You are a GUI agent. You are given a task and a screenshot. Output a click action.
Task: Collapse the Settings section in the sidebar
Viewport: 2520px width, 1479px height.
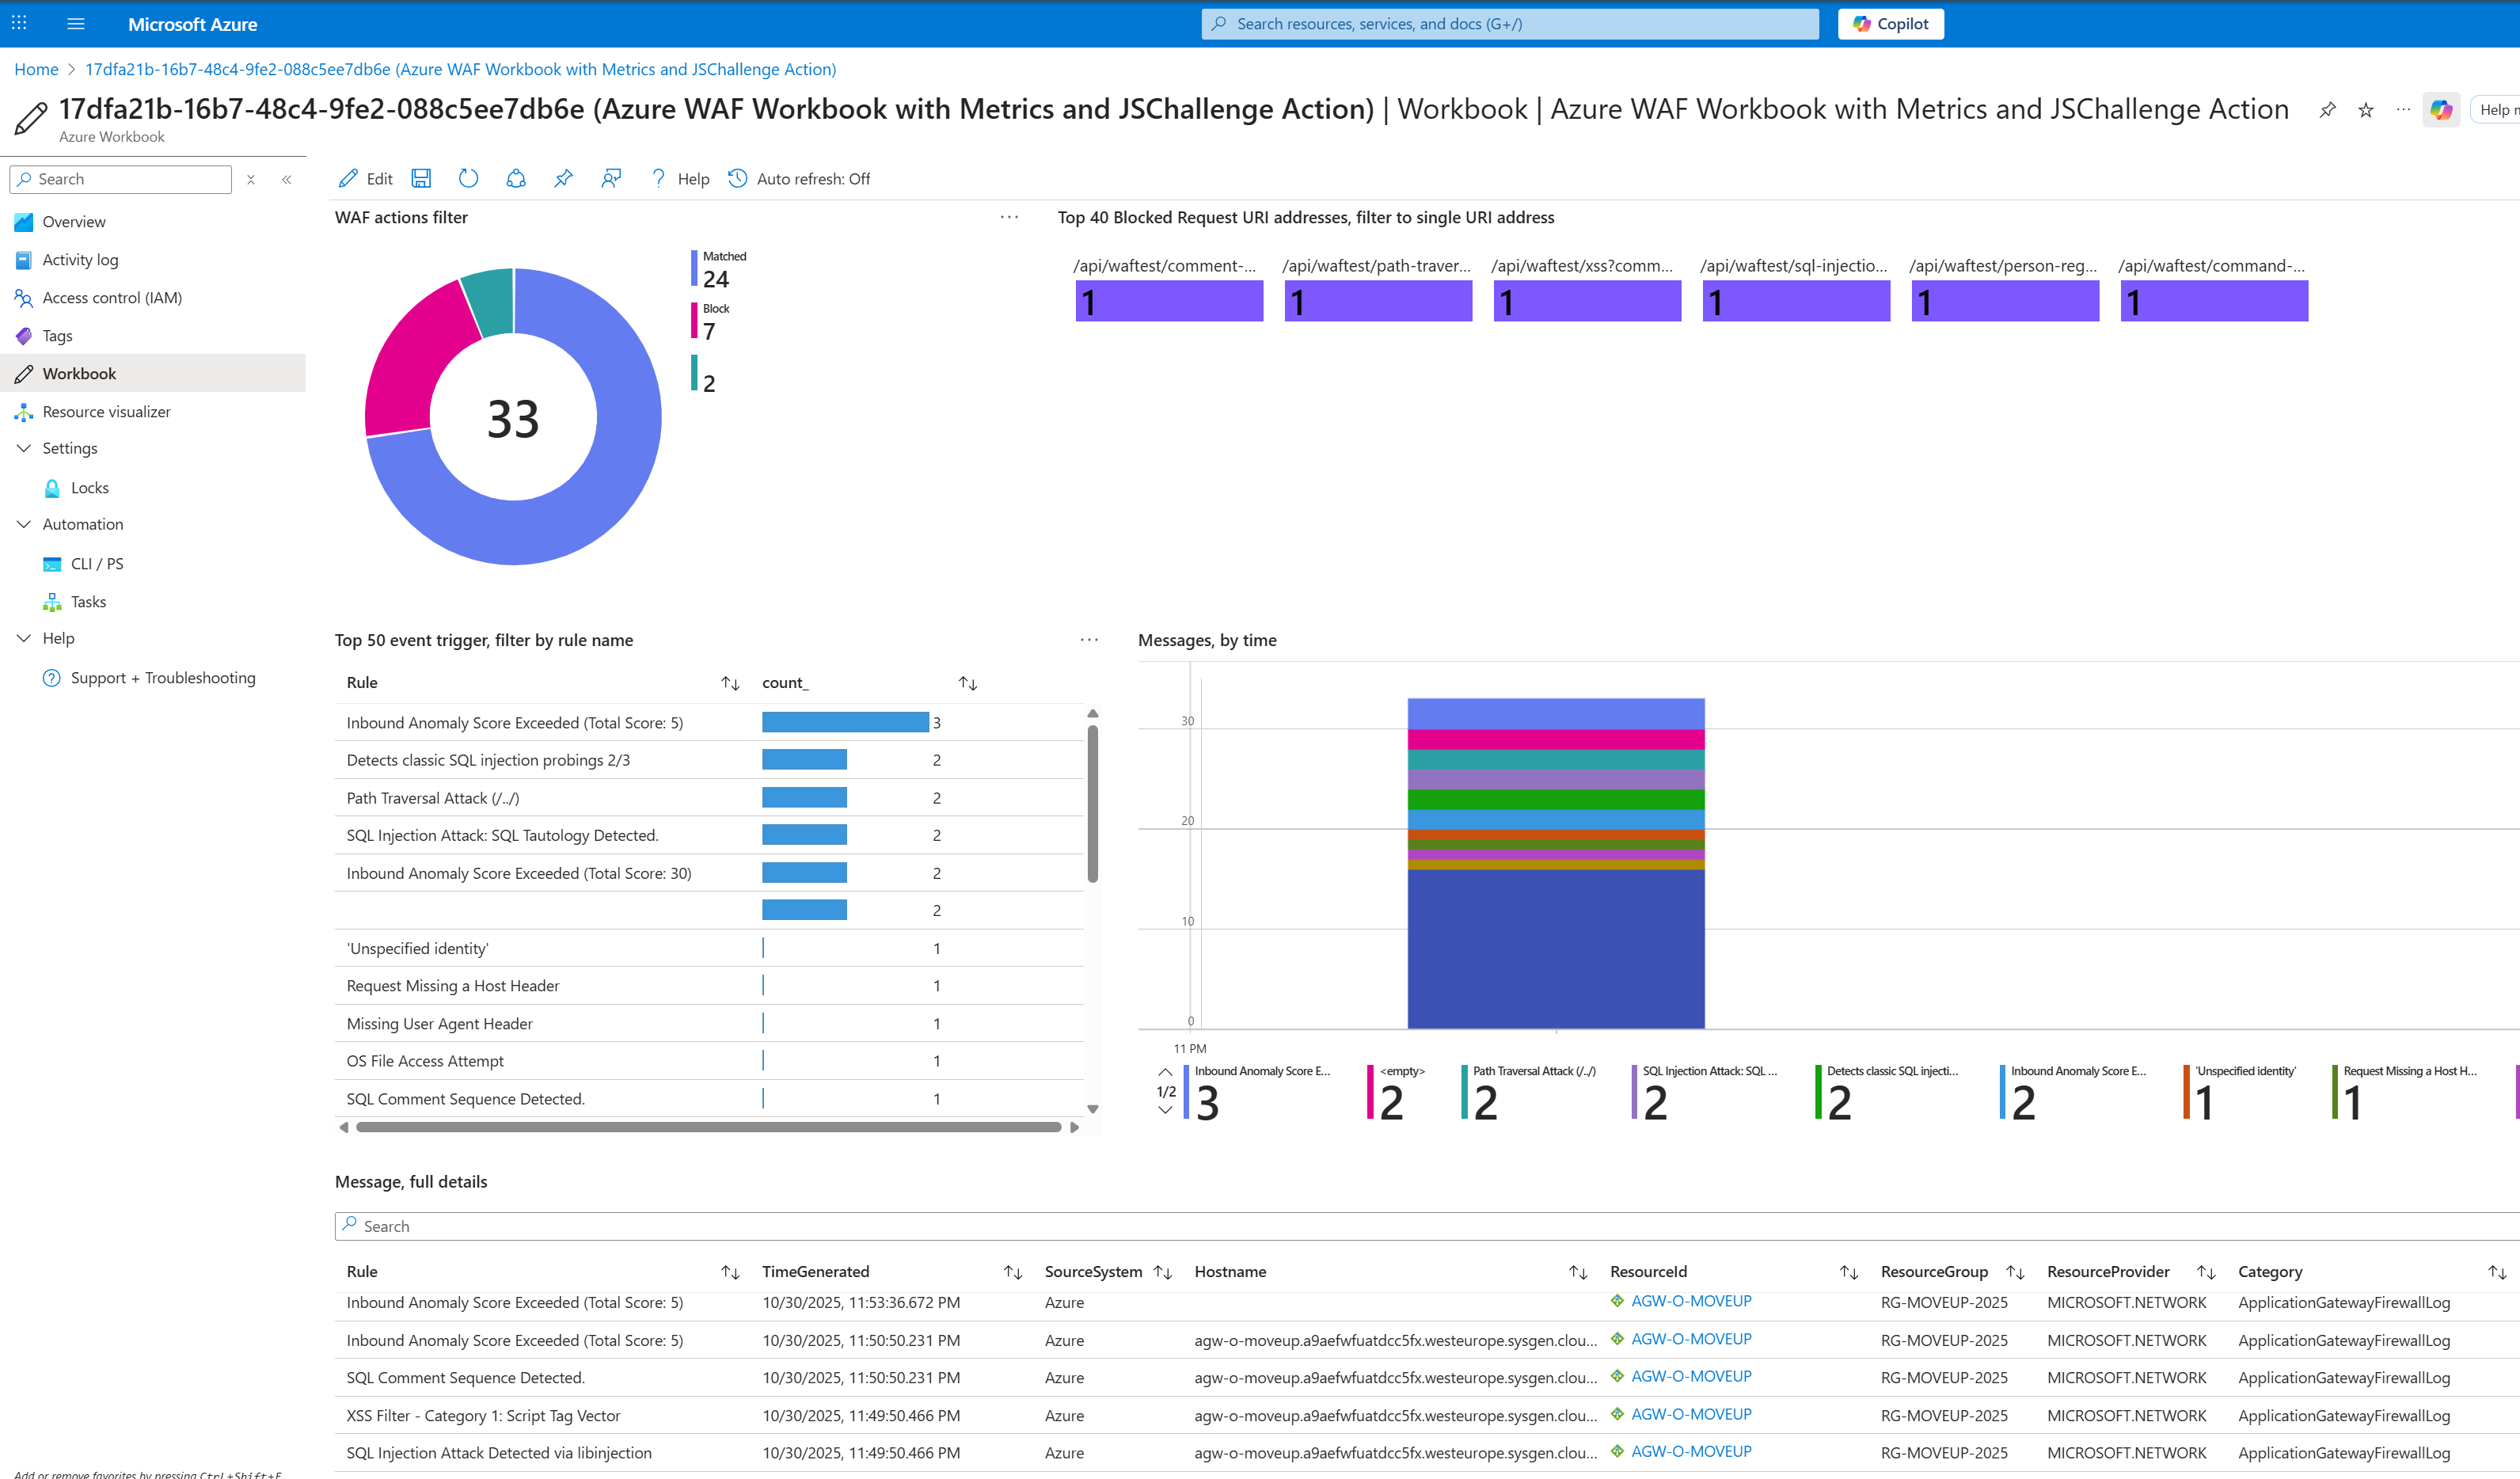24,448
